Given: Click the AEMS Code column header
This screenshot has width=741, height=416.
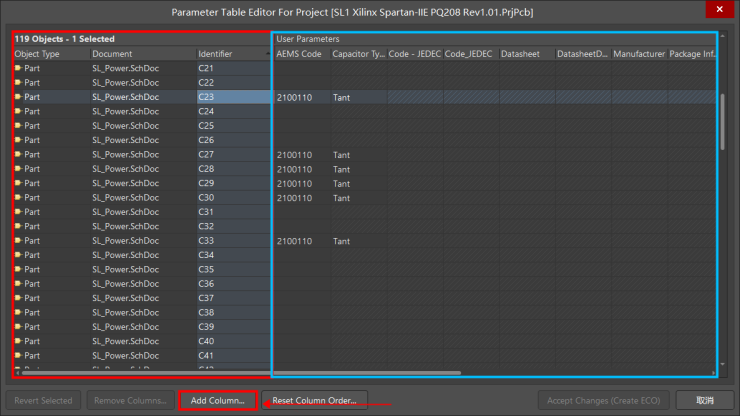Looking at the screenshot, I should point(299,53).
